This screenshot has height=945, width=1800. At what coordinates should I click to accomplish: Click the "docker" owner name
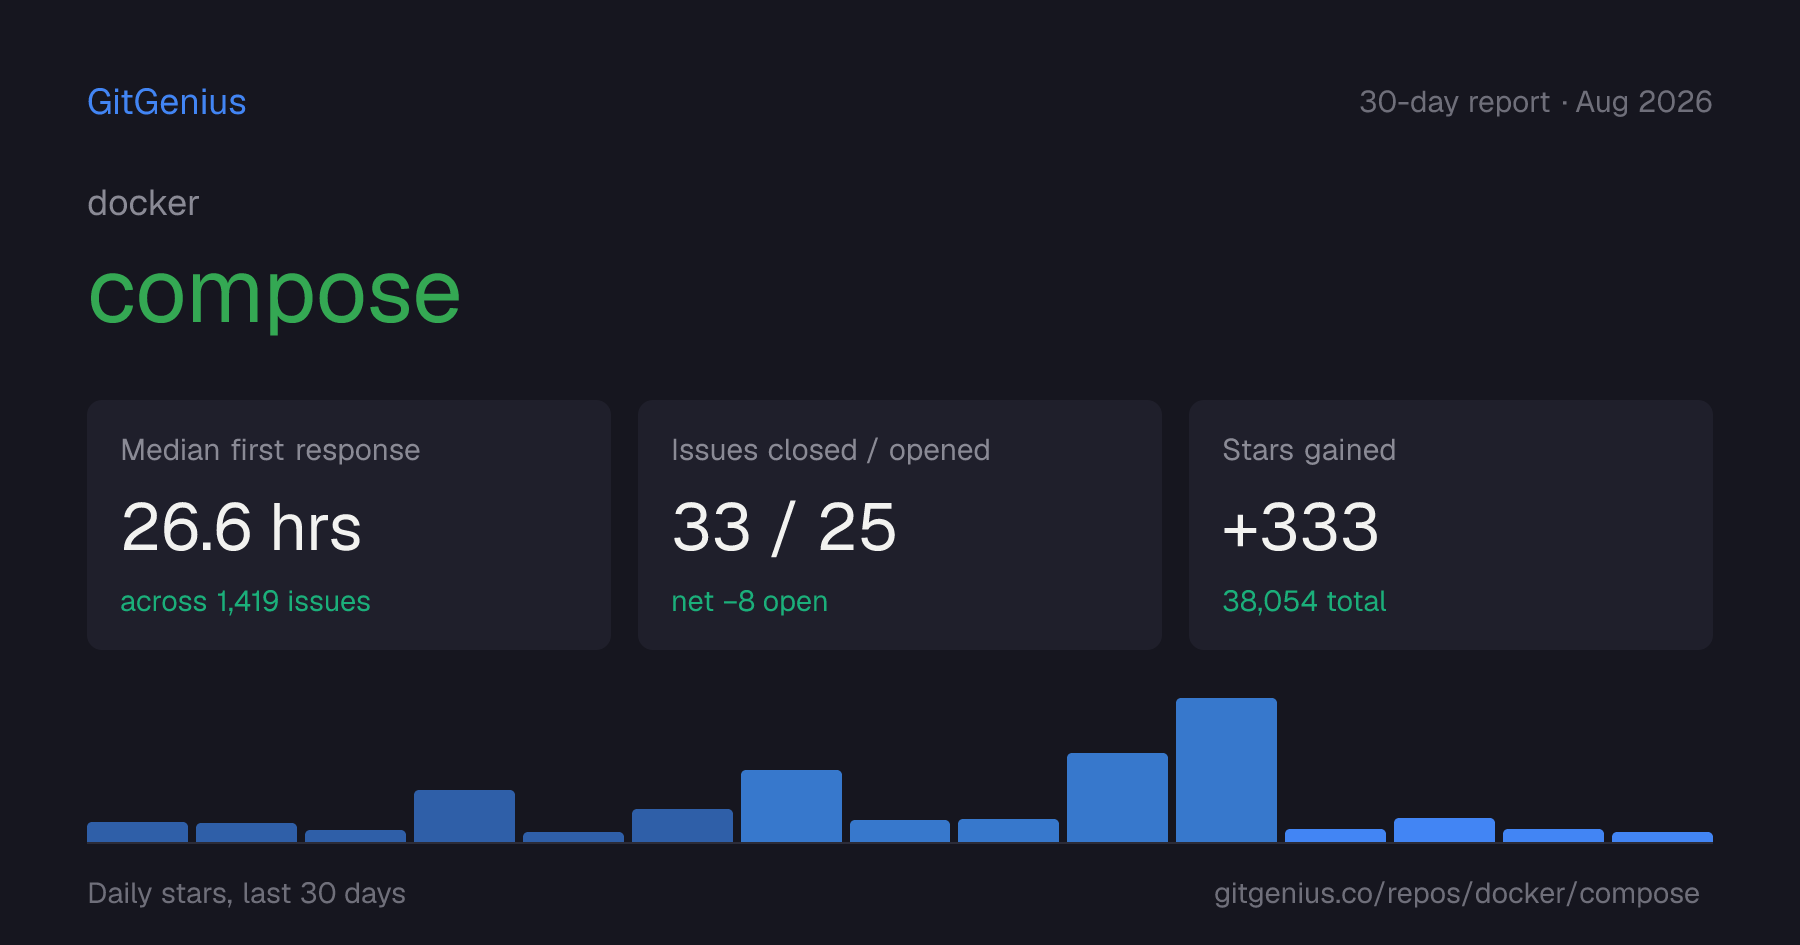[143, 203]
